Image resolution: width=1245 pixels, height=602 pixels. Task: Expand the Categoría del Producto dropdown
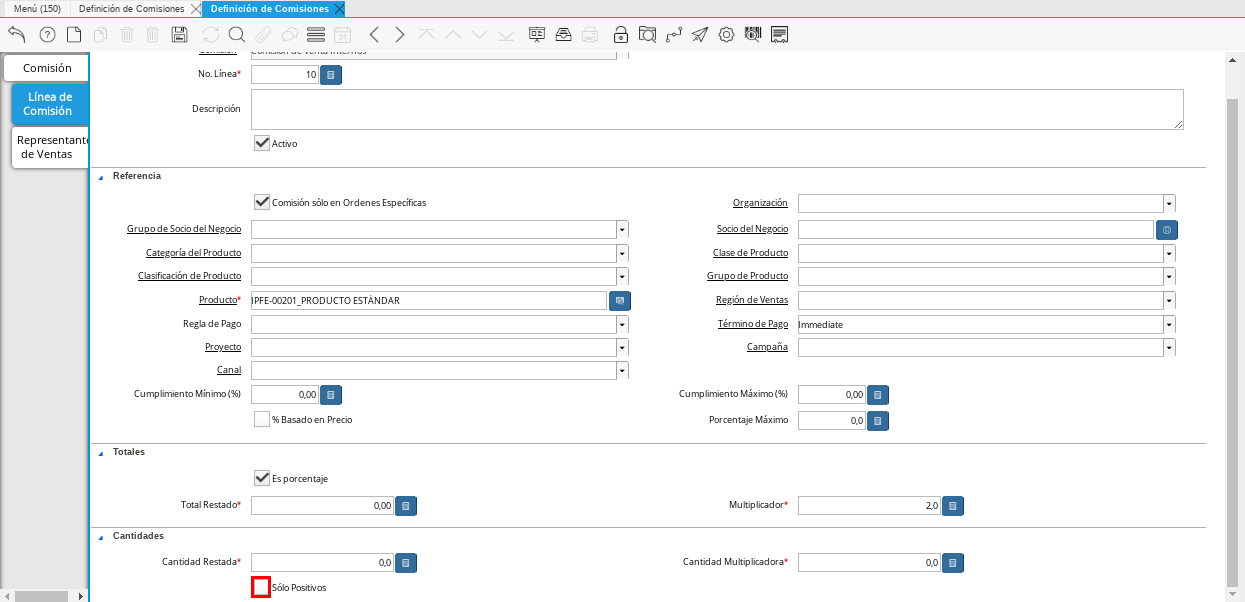[x=622, y=253]
